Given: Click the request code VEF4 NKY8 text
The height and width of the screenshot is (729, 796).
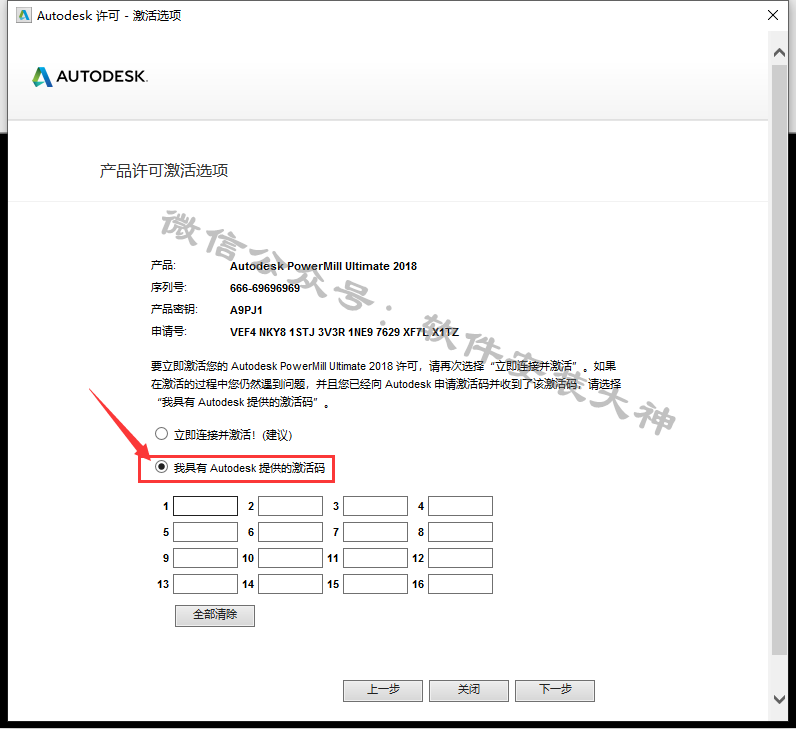Looking at the screenshot, I should pyautogui.click(x=344, y=332).
